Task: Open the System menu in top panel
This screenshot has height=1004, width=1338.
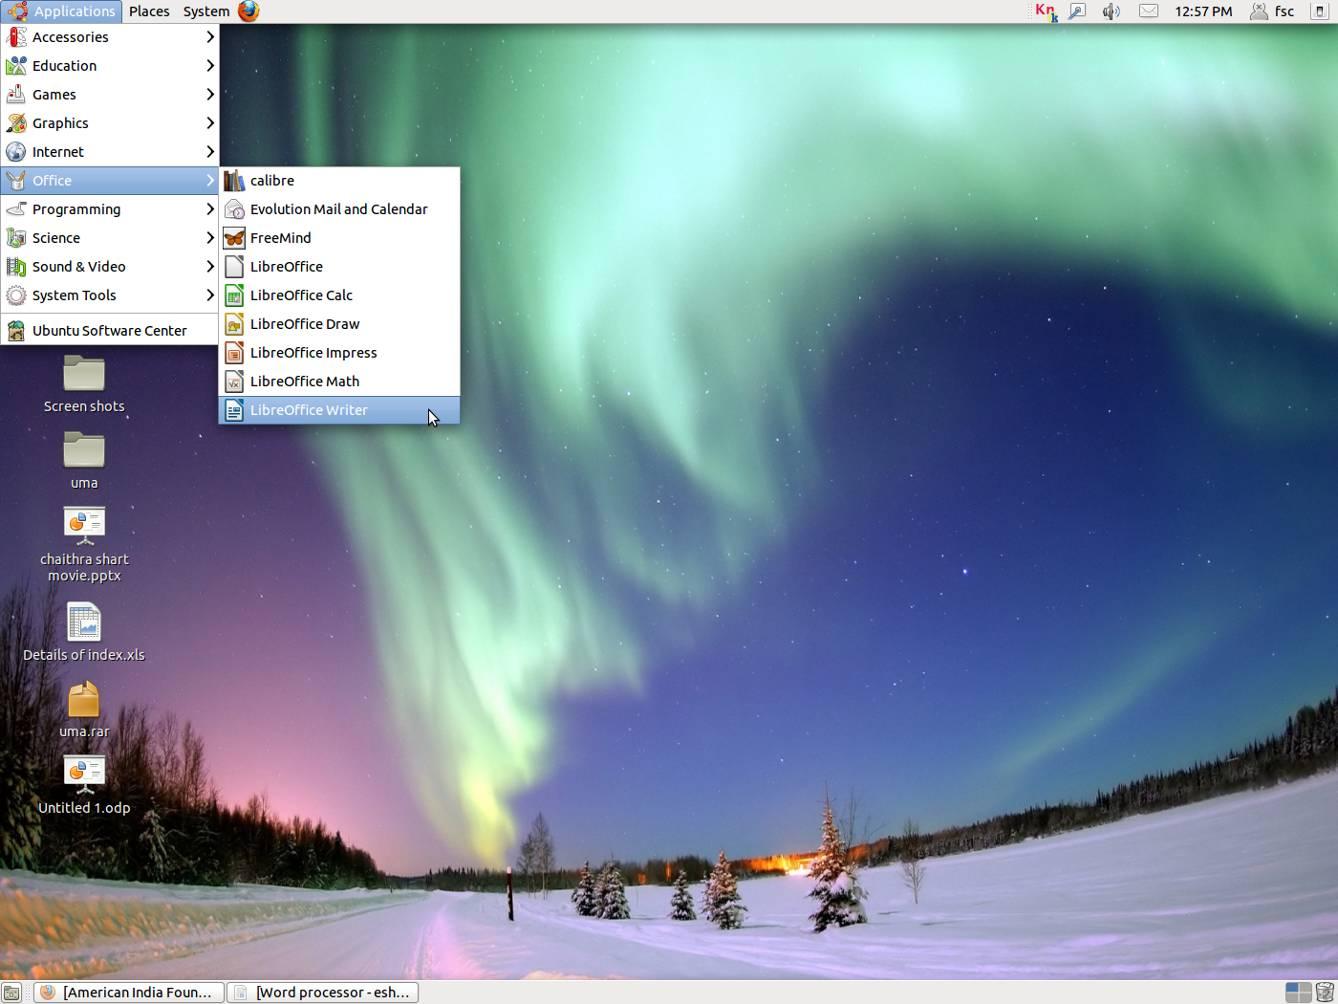Action: pos(206,11)
